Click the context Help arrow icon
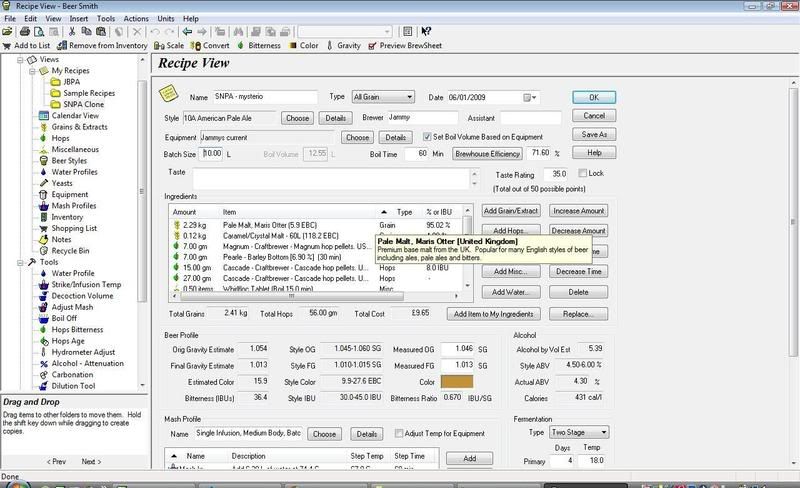 pyautogui.click(x=426, y=32)
